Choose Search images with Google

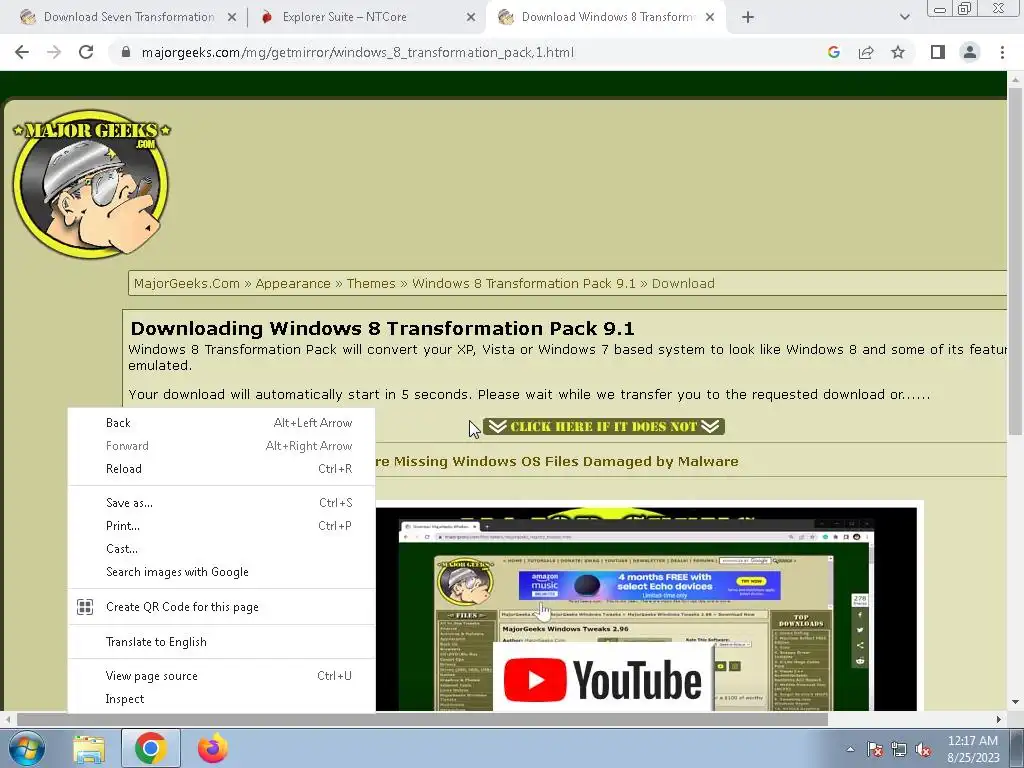point(221,572)
